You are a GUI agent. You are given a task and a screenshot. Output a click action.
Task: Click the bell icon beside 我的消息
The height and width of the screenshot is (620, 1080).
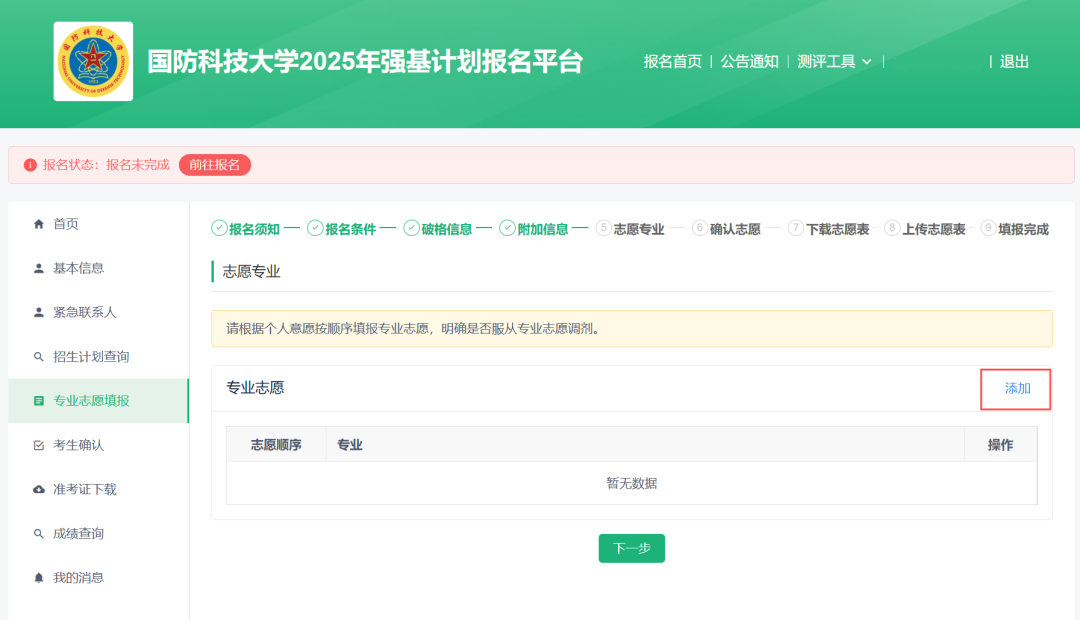click(x=39, y=577)
